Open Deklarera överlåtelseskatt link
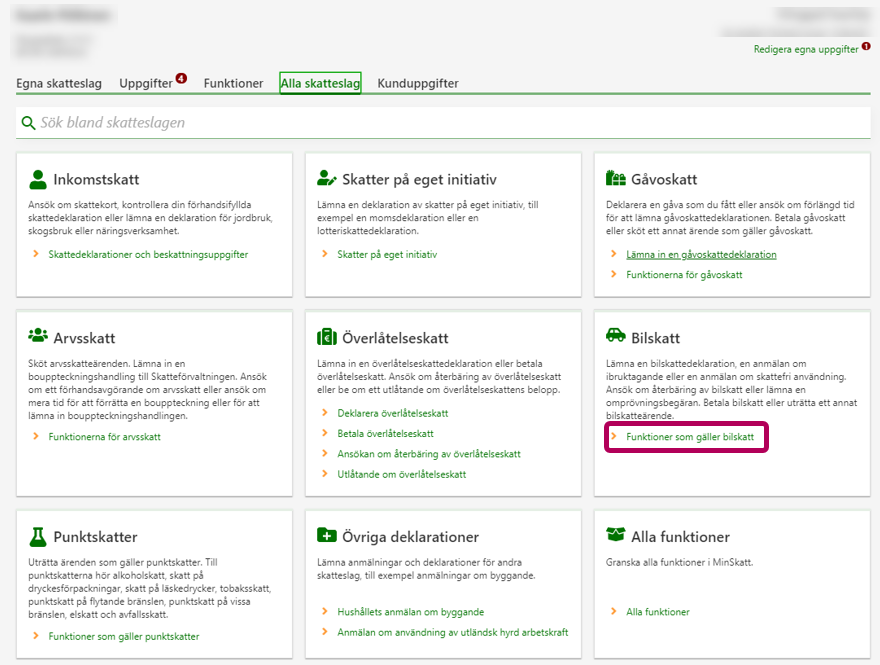 point(392,413)
